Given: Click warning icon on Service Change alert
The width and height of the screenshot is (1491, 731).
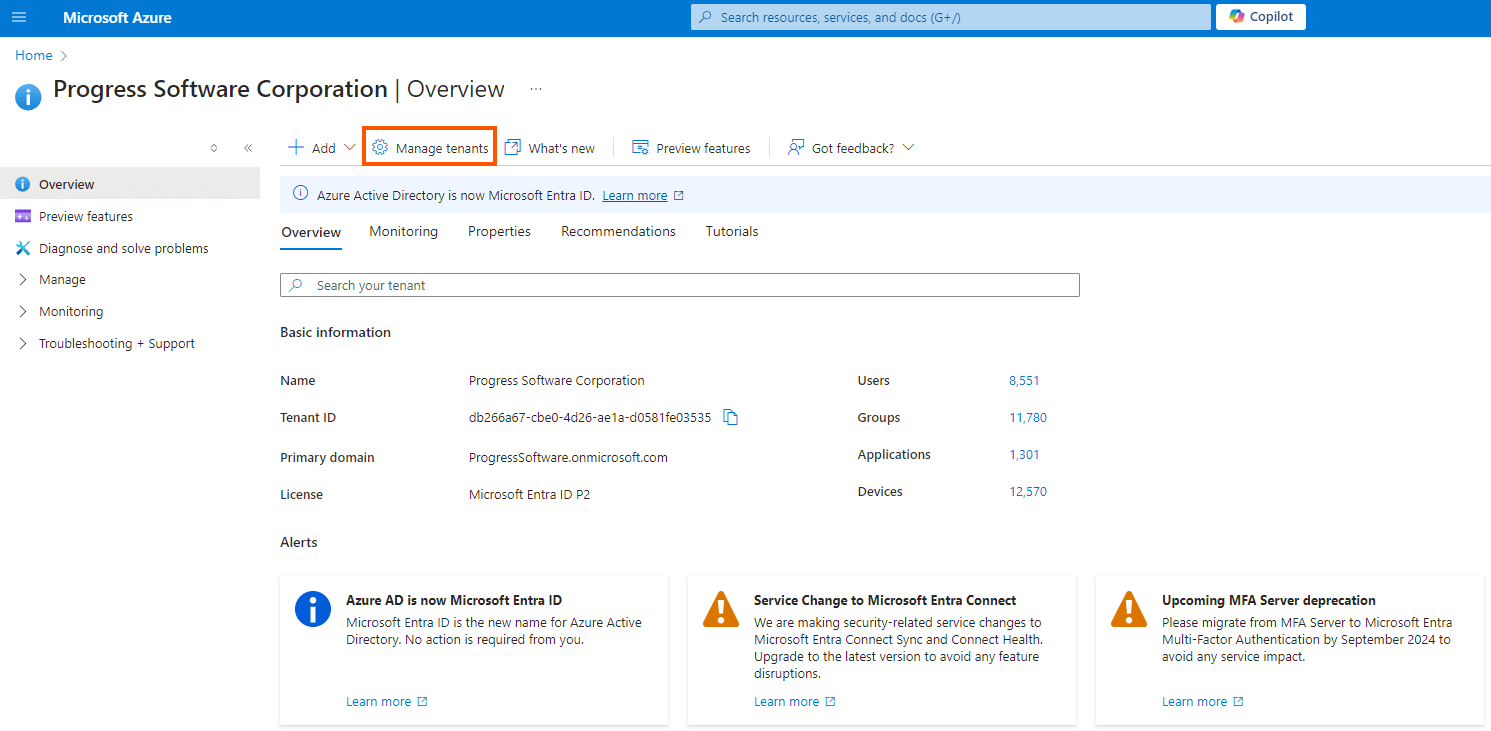Looking at the screenshot, I should [x=721, y=608].
